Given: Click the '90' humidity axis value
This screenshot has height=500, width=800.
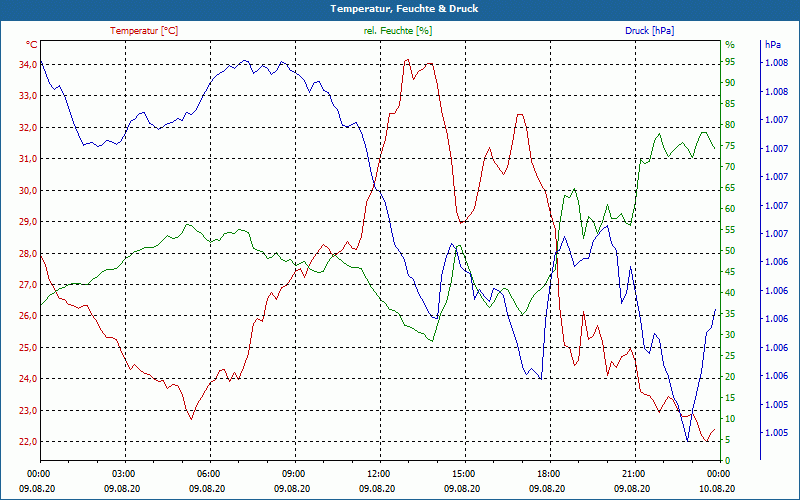Looking at the screenshot, I should click(730, 83).
